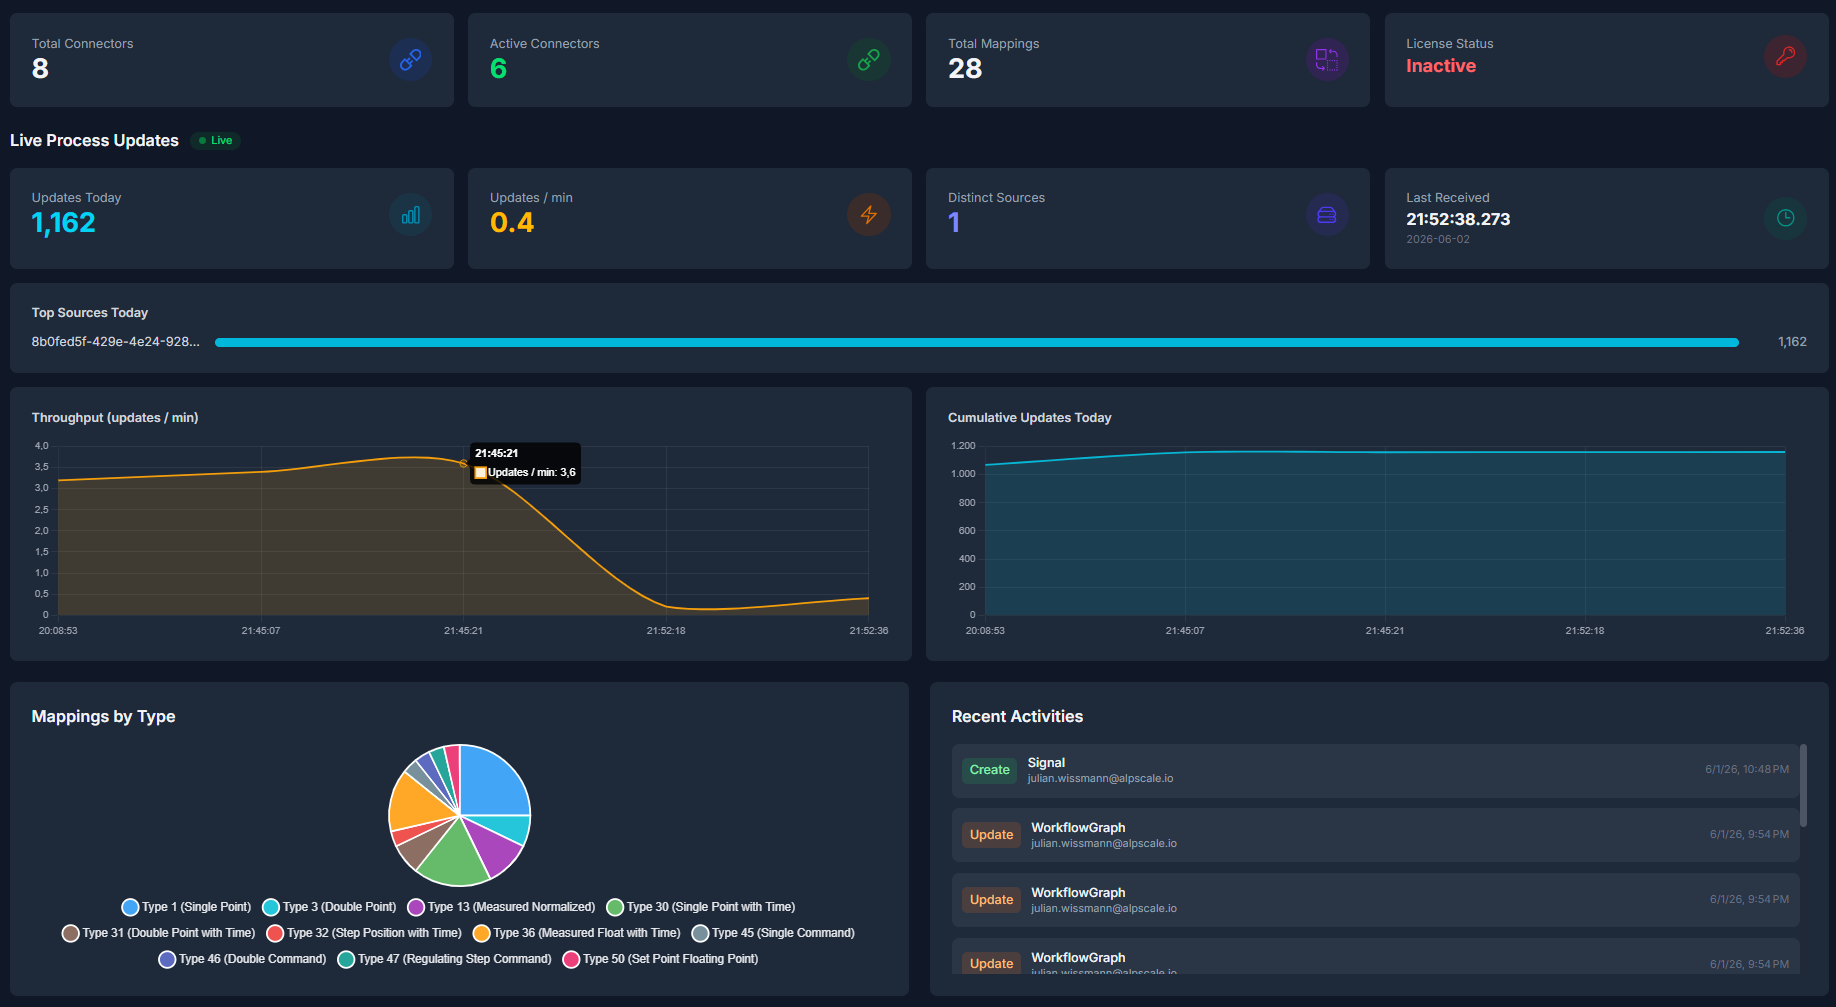Click the Live status badge
The height and width of the screenshot is (1007, 1836).
click(216, 141)
